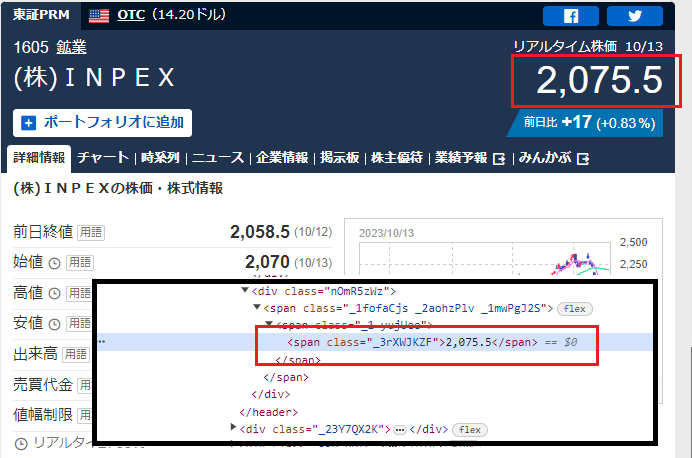Screen dimensions: 692x458
Task: Go to the 企業情報 tab
Action: point(282,158)
